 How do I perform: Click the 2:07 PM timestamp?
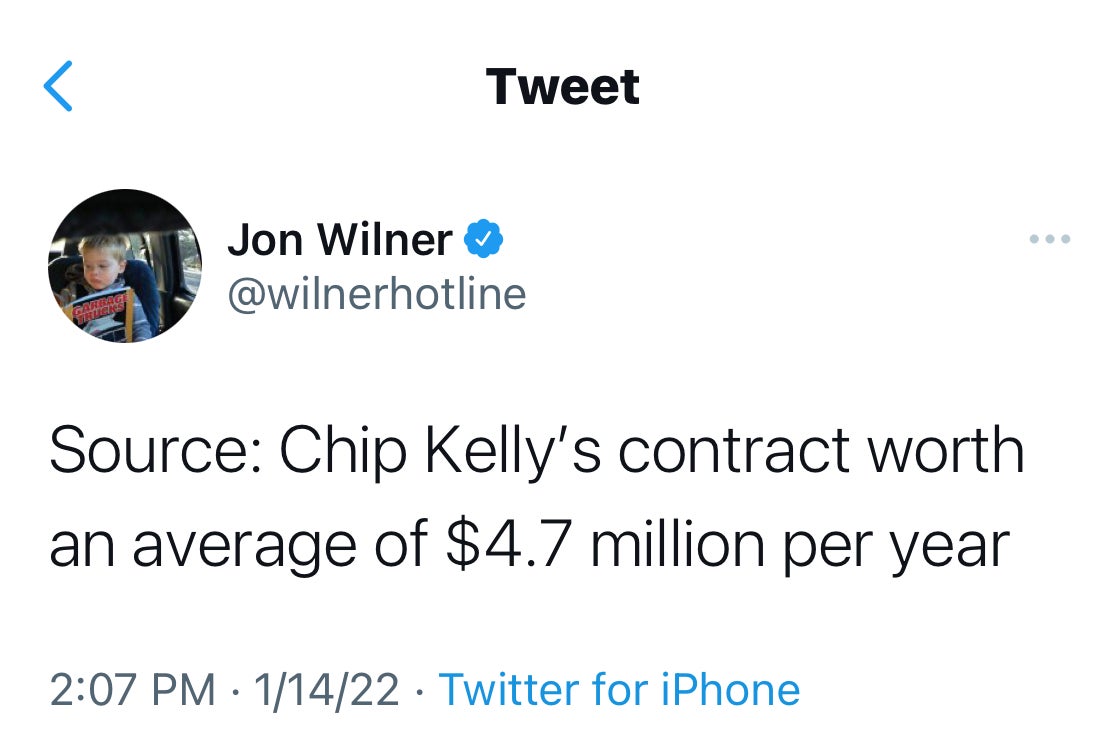point(132,689)
